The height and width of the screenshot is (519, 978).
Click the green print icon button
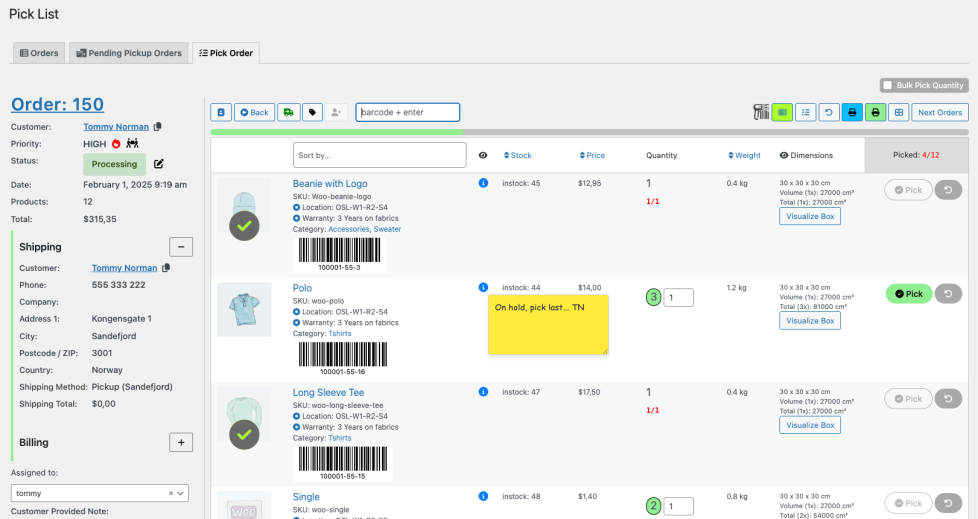(875, 113)
